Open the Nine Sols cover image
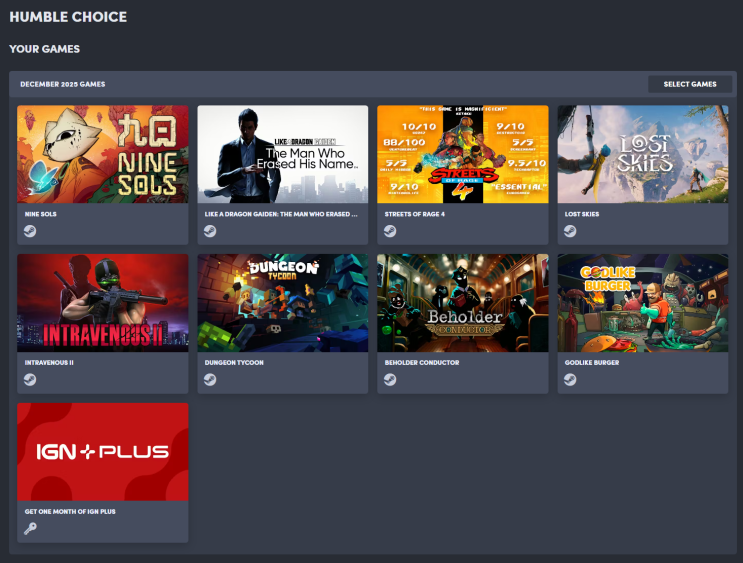Viewport: 743px width, 563px height. 103,154
